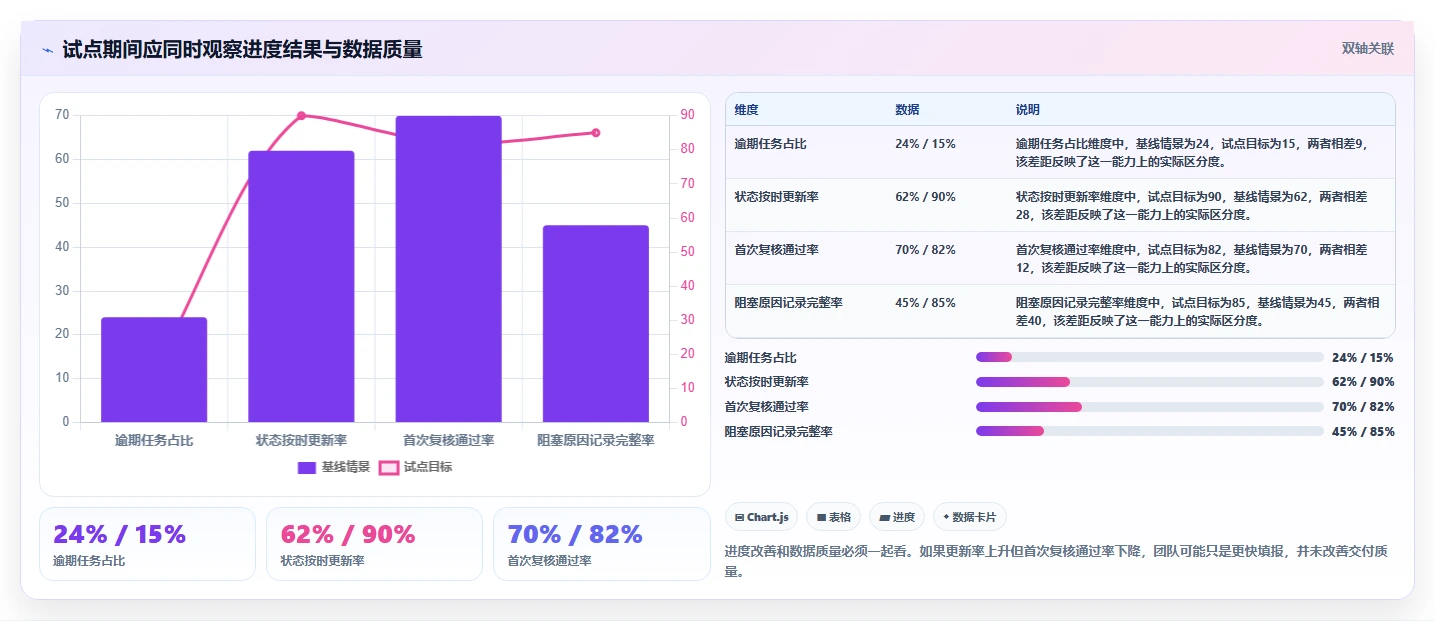Toggle the 基线情景 legend swatch
This screenshot has width=1435, height=621.
pyautogui.click(x=307, y=467)
